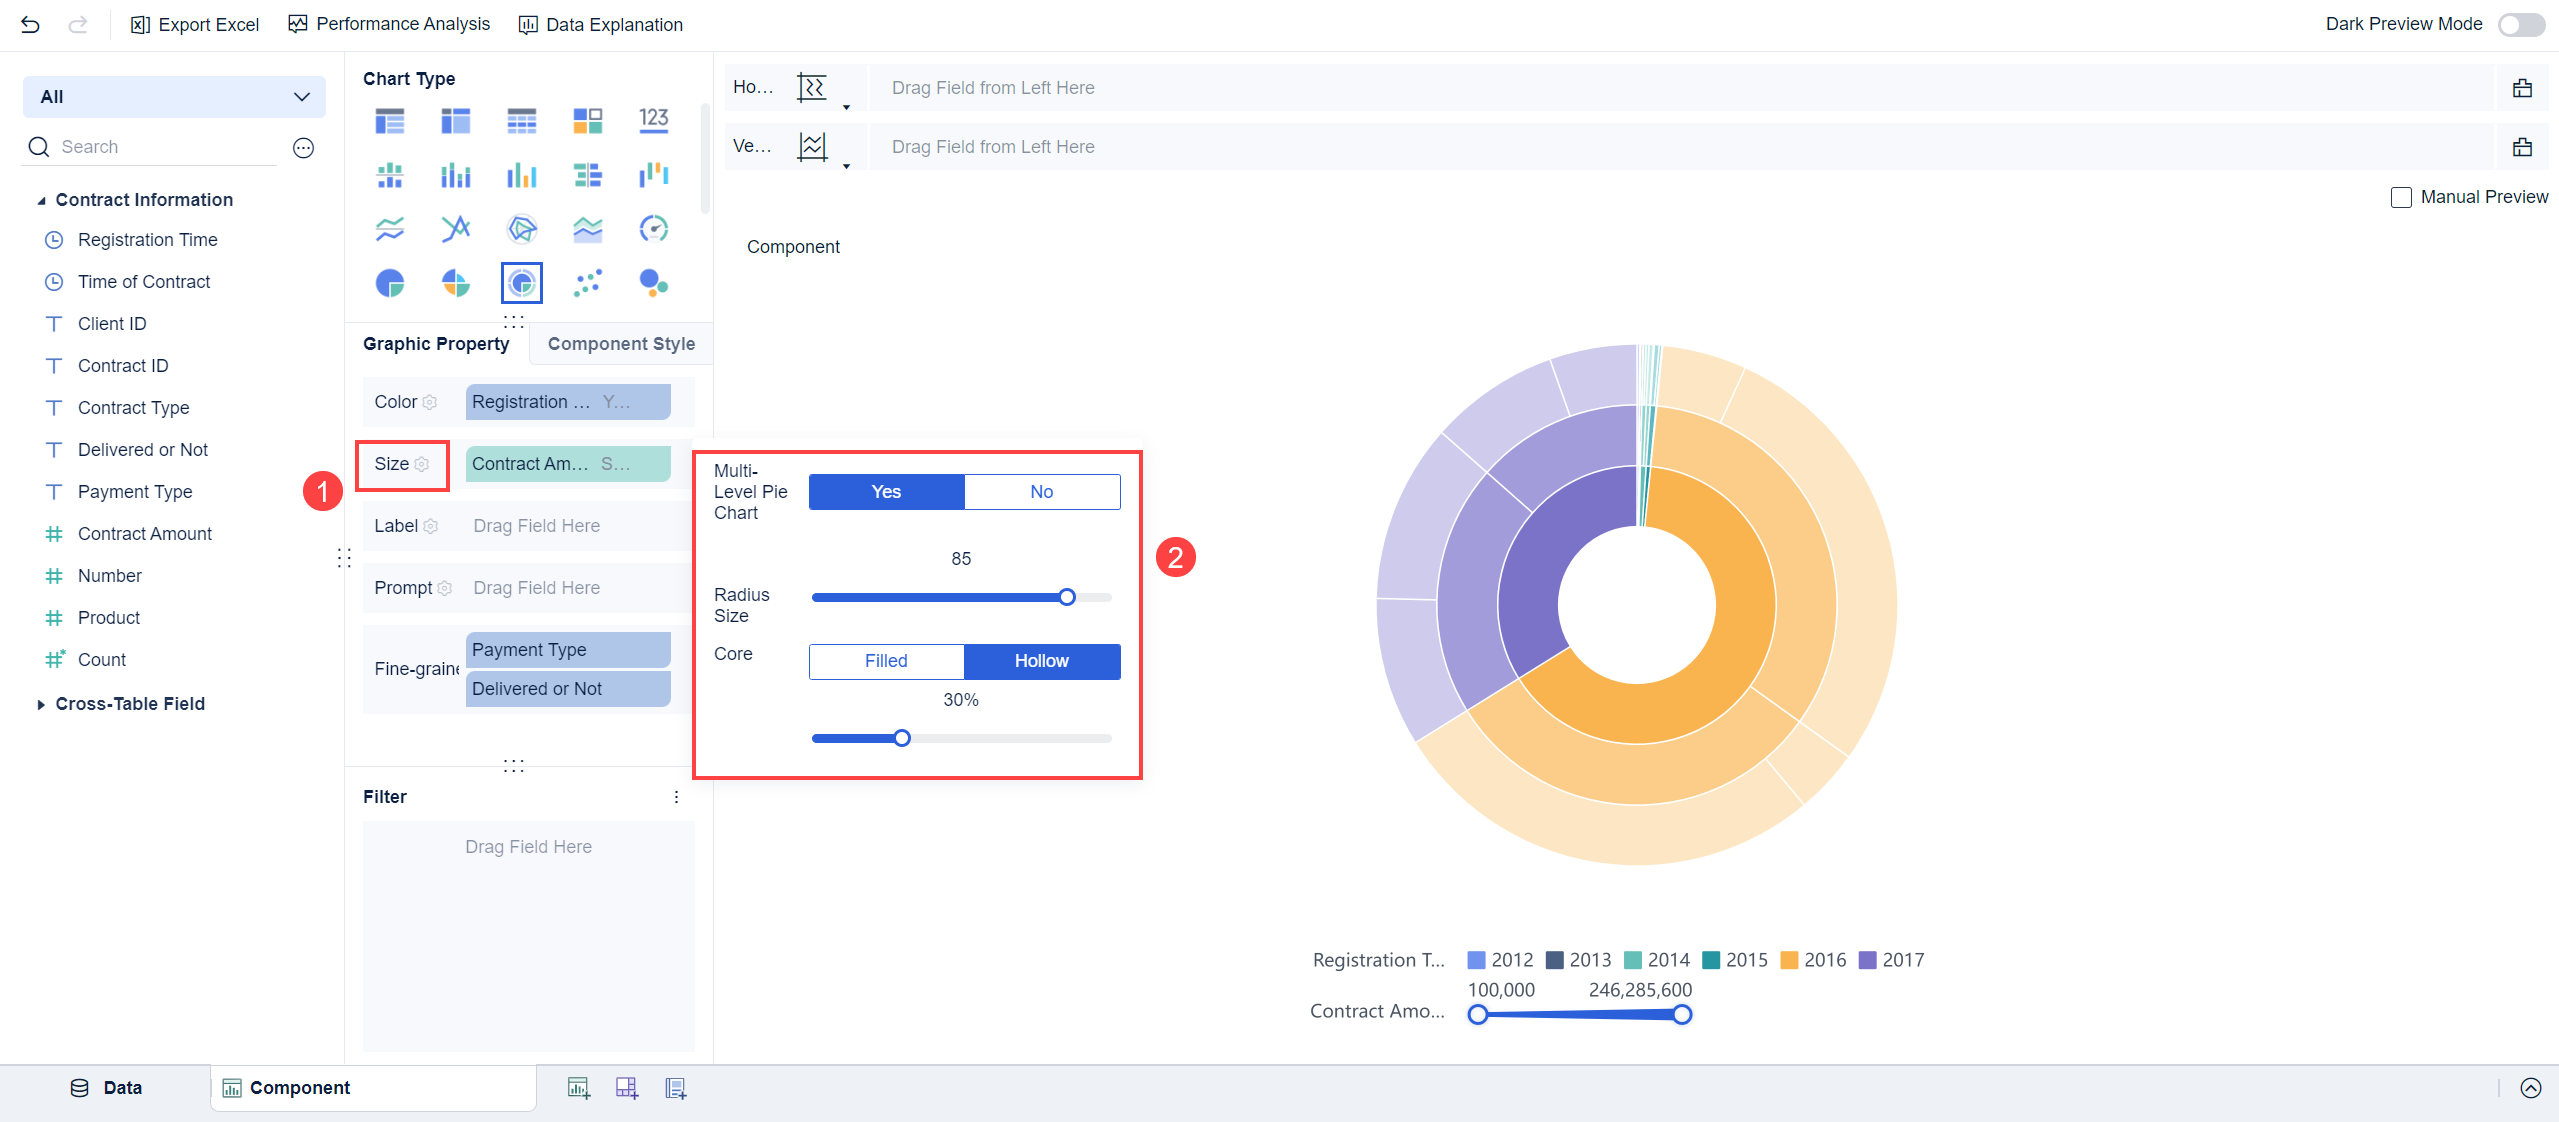
Task: Set Multi-Level Pie Chart to No
Action: (1041, 492)
